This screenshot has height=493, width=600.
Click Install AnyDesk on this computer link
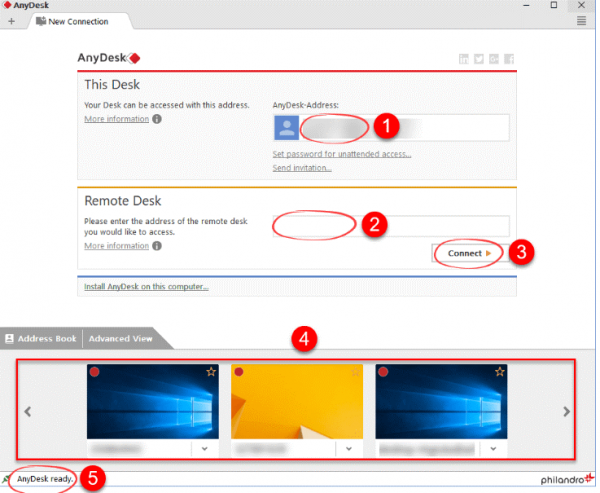[x=146, y=287]
